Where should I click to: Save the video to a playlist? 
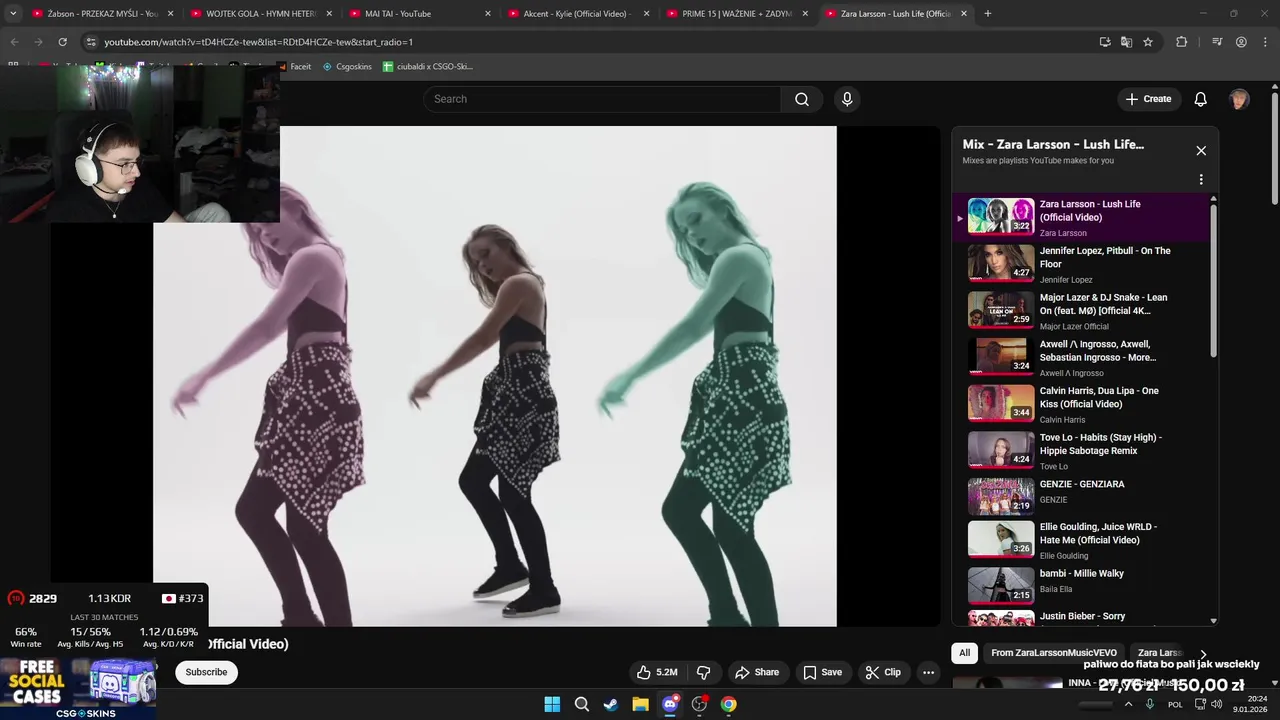coord(822,672)
